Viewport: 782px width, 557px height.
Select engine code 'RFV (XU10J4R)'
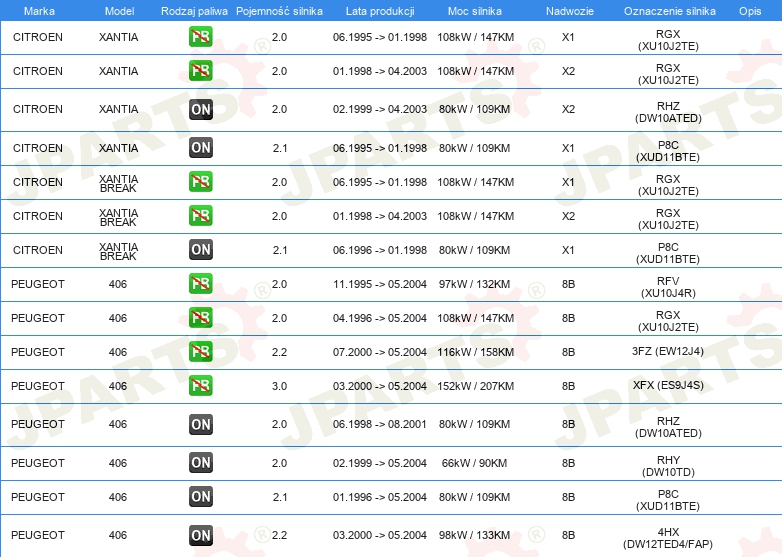pos(668,287)
